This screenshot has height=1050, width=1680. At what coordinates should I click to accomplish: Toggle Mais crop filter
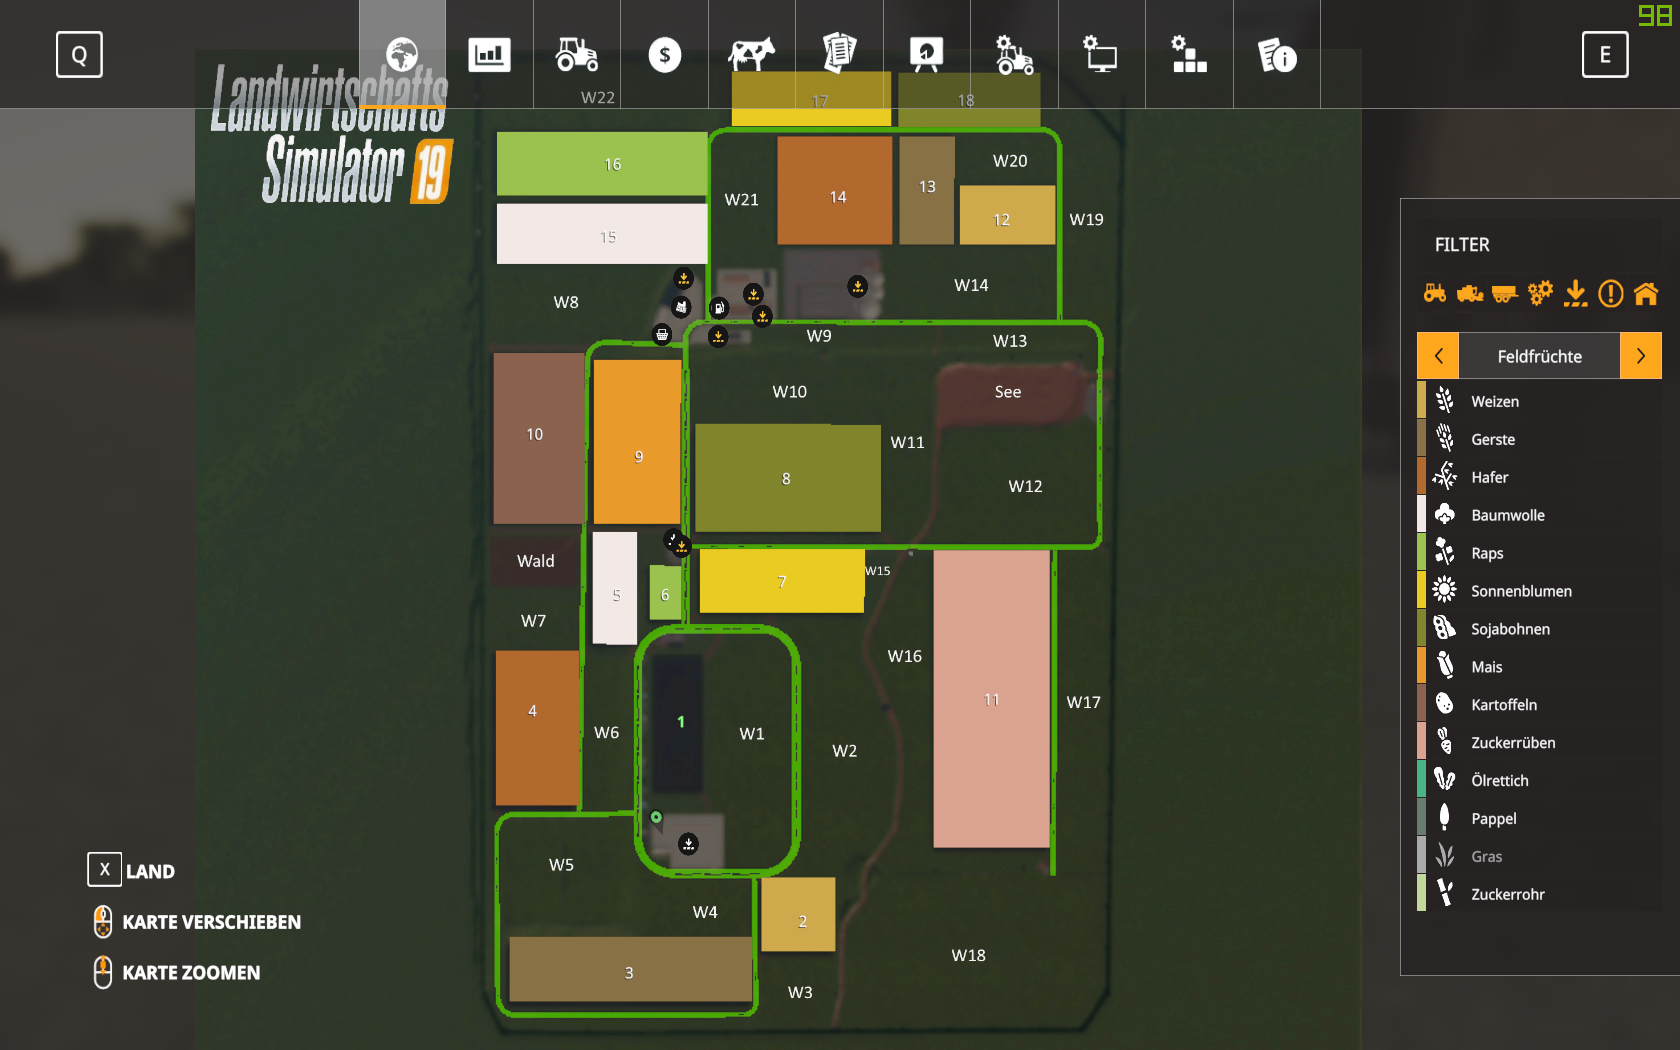1540,667
